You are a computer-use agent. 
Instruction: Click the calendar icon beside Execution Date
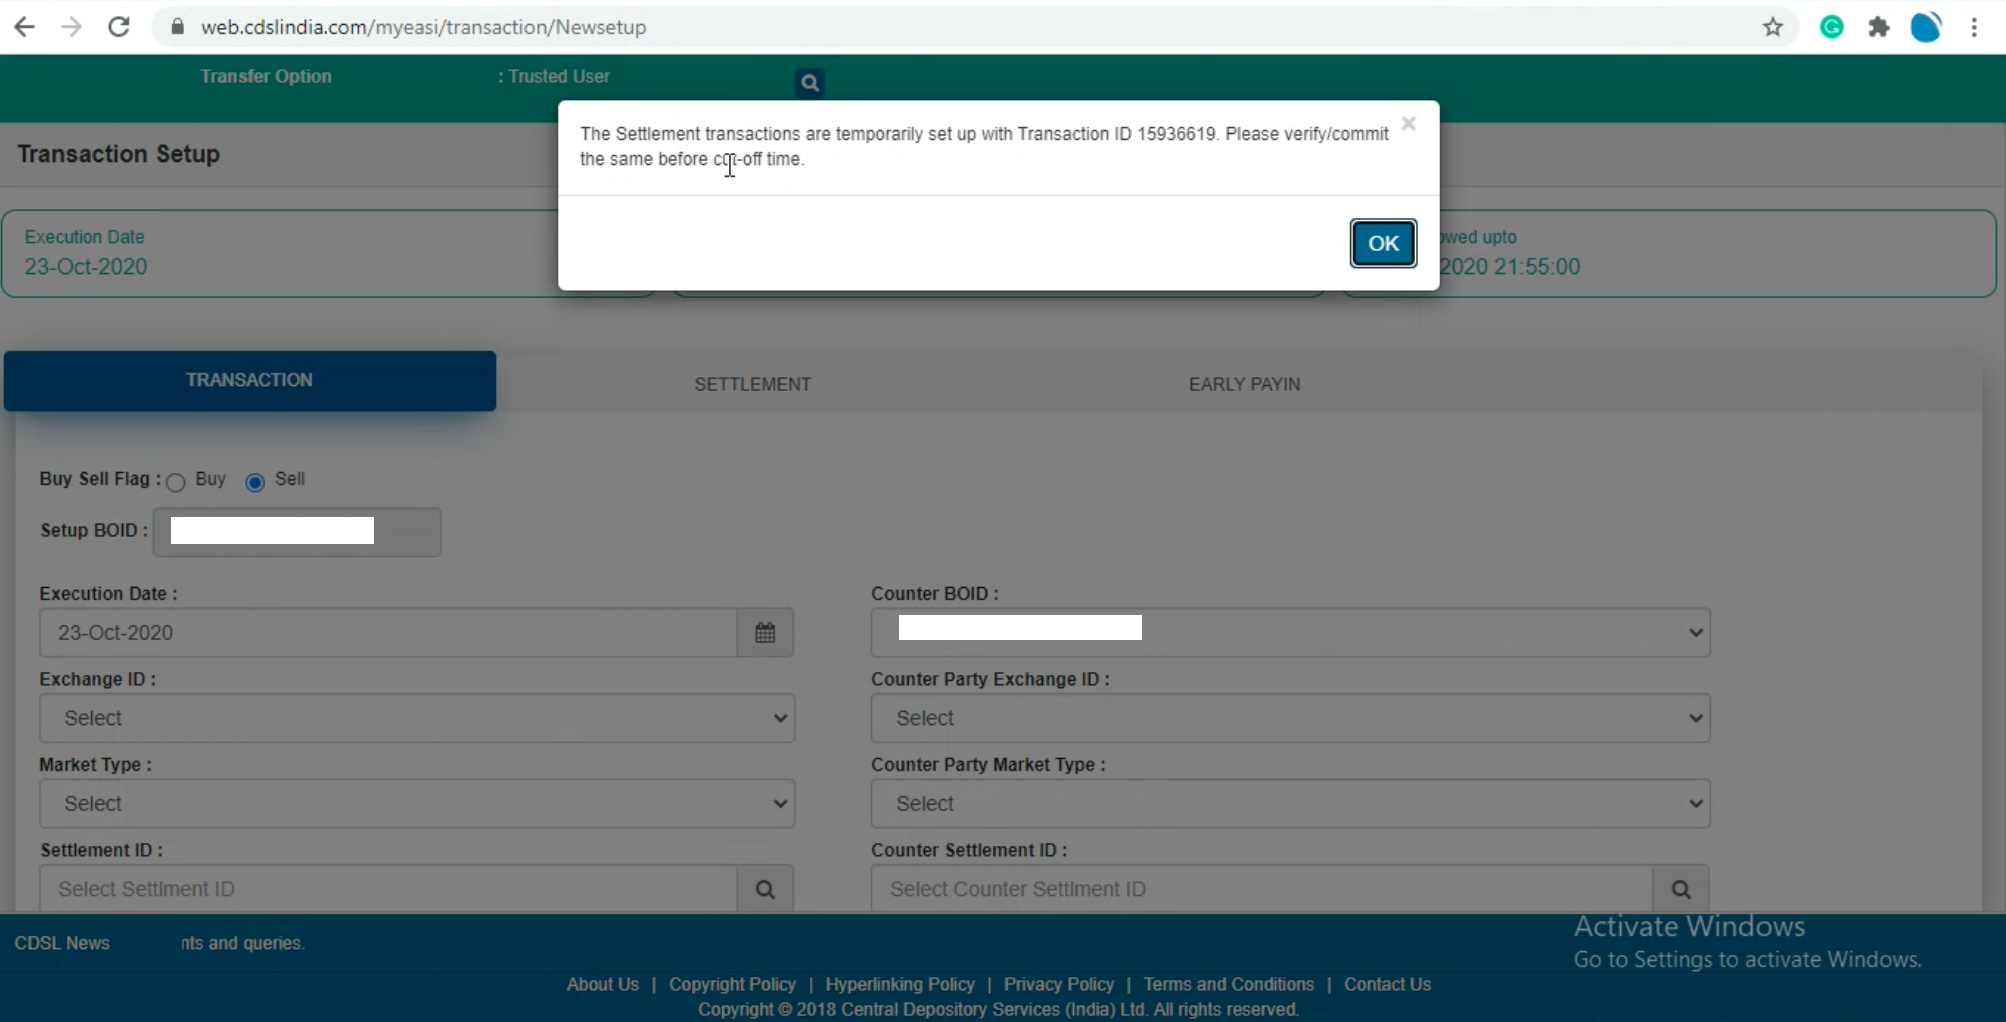[x=765, y=633]
